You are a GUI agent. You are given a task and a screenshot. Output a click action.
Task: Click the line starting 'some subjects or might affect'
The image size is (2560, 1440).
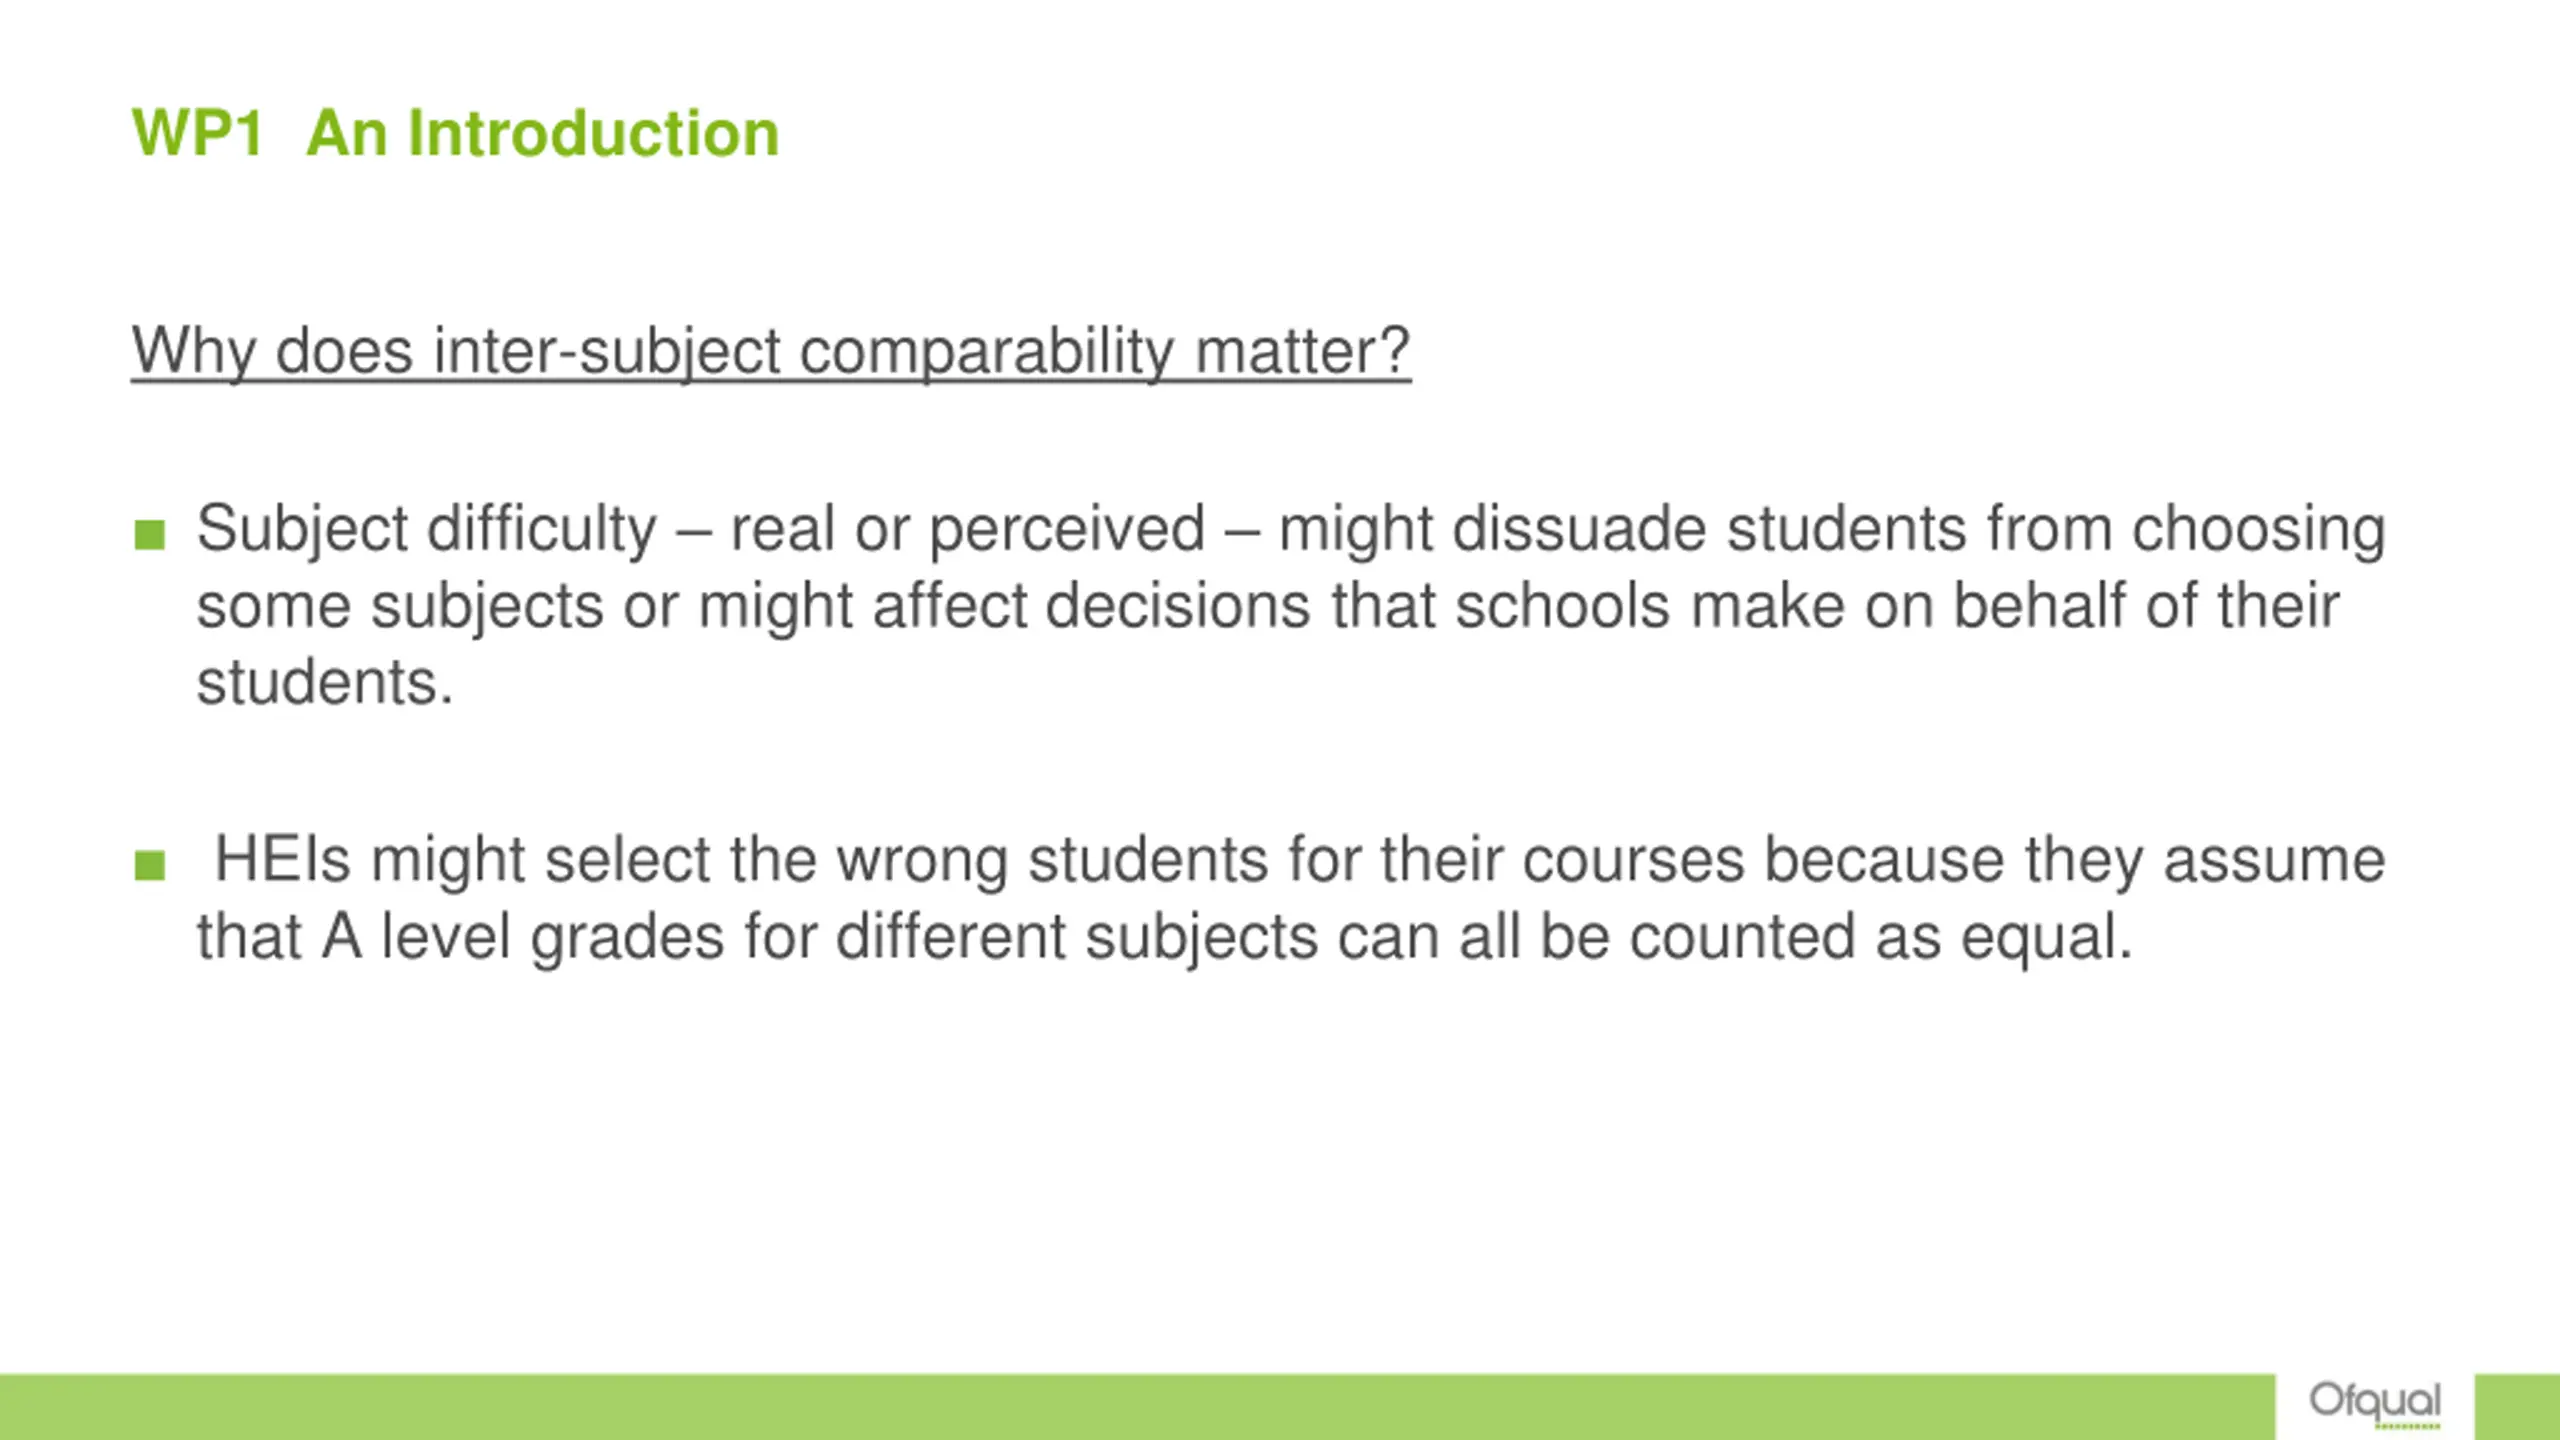(x=1268, y=607)
